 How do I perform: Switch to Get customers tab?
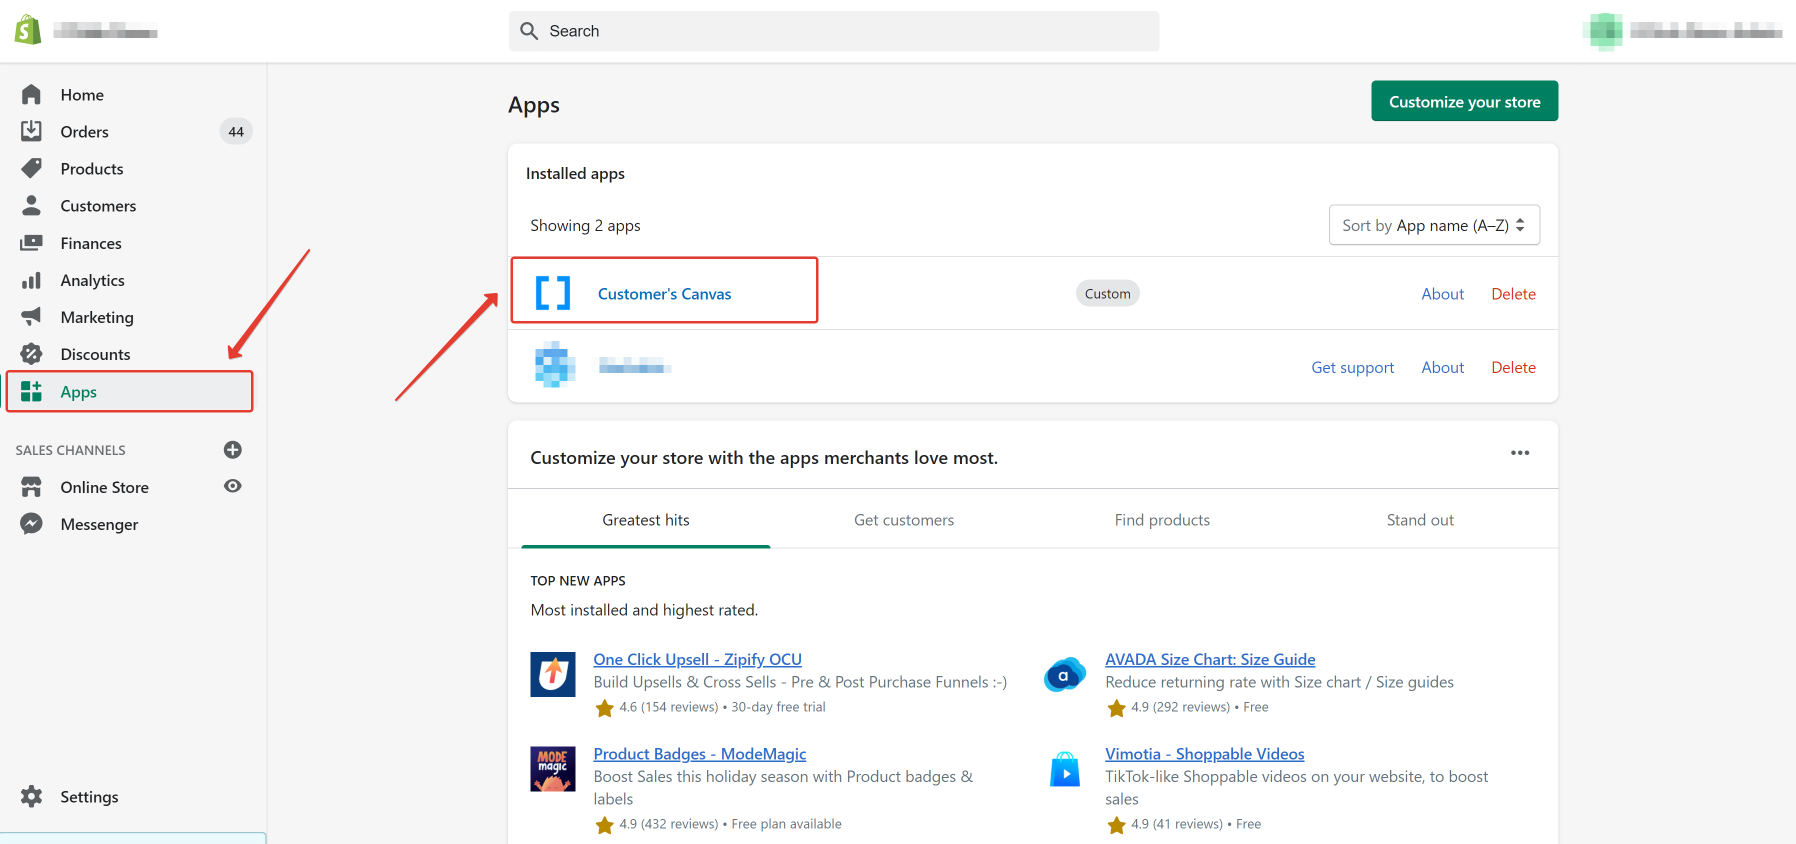tap(904, 519)
